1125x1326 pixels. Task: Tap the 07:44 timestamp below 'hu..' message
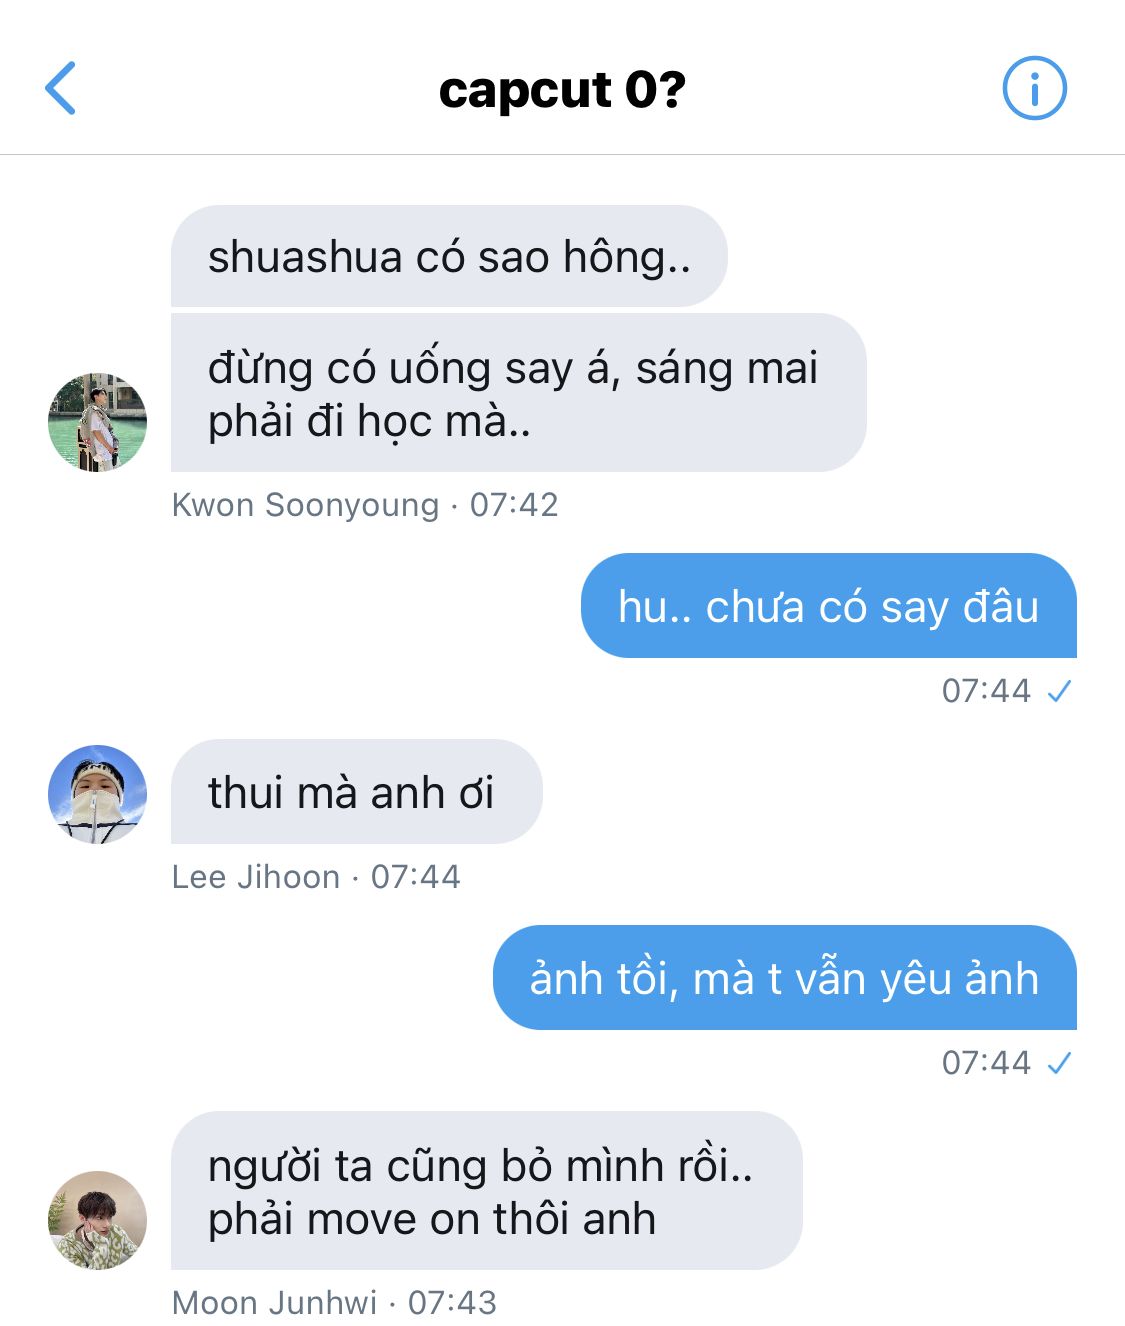tap(986, 690)
